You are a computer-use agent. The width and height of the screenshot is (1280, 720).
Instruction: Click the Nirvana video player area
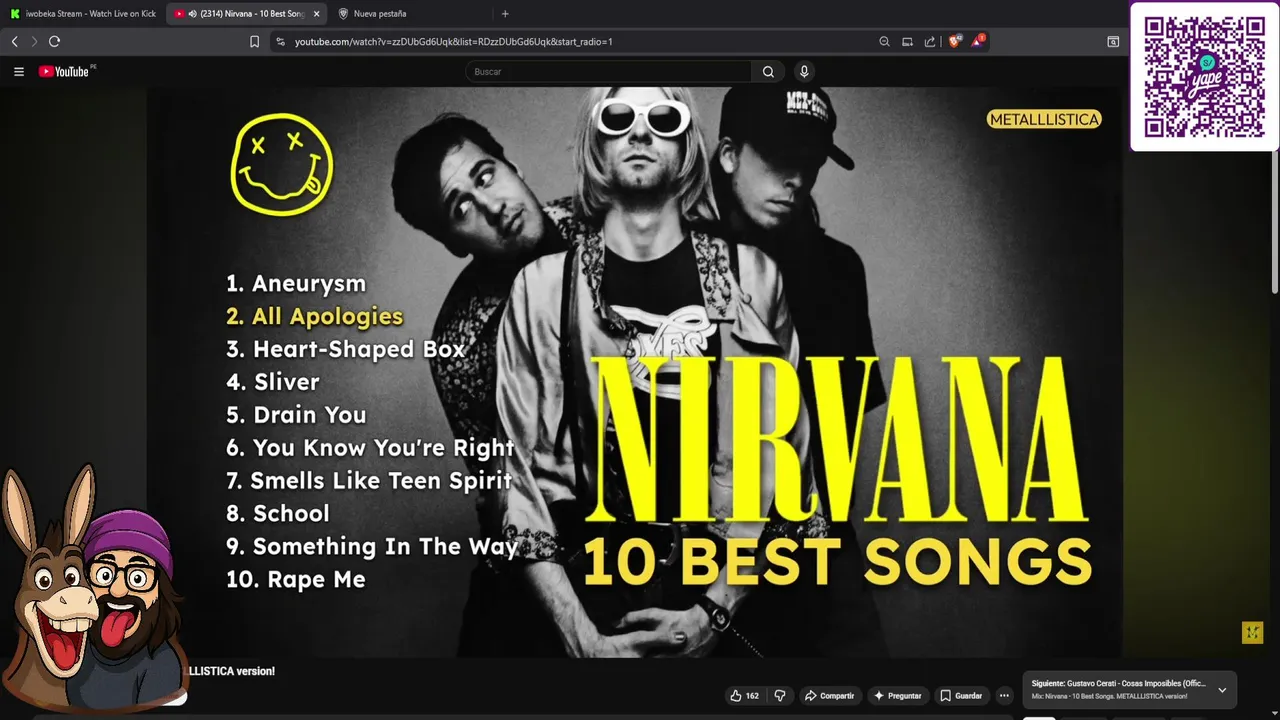click(635, 372)
